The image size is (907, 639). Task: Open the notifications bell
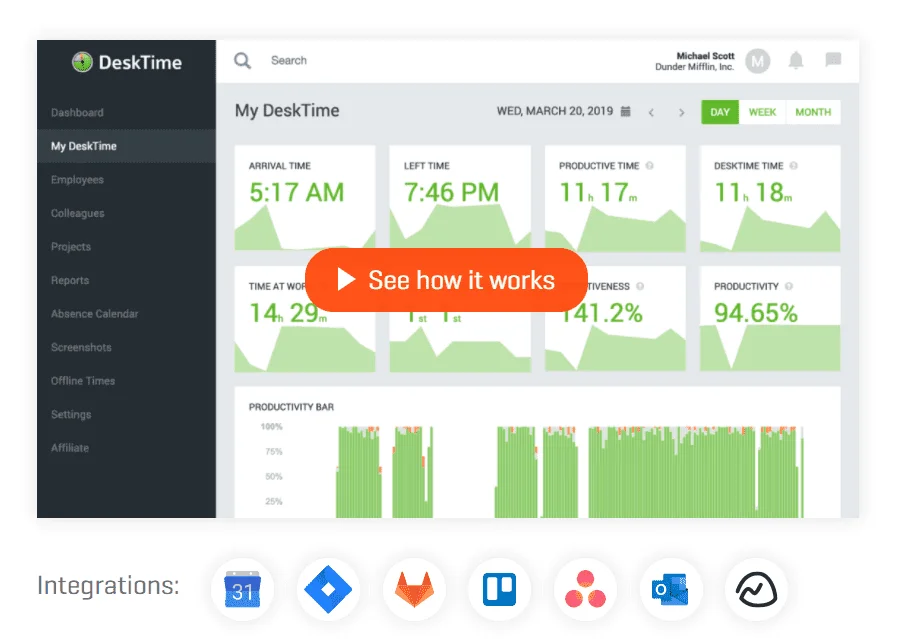click(796, 61)
